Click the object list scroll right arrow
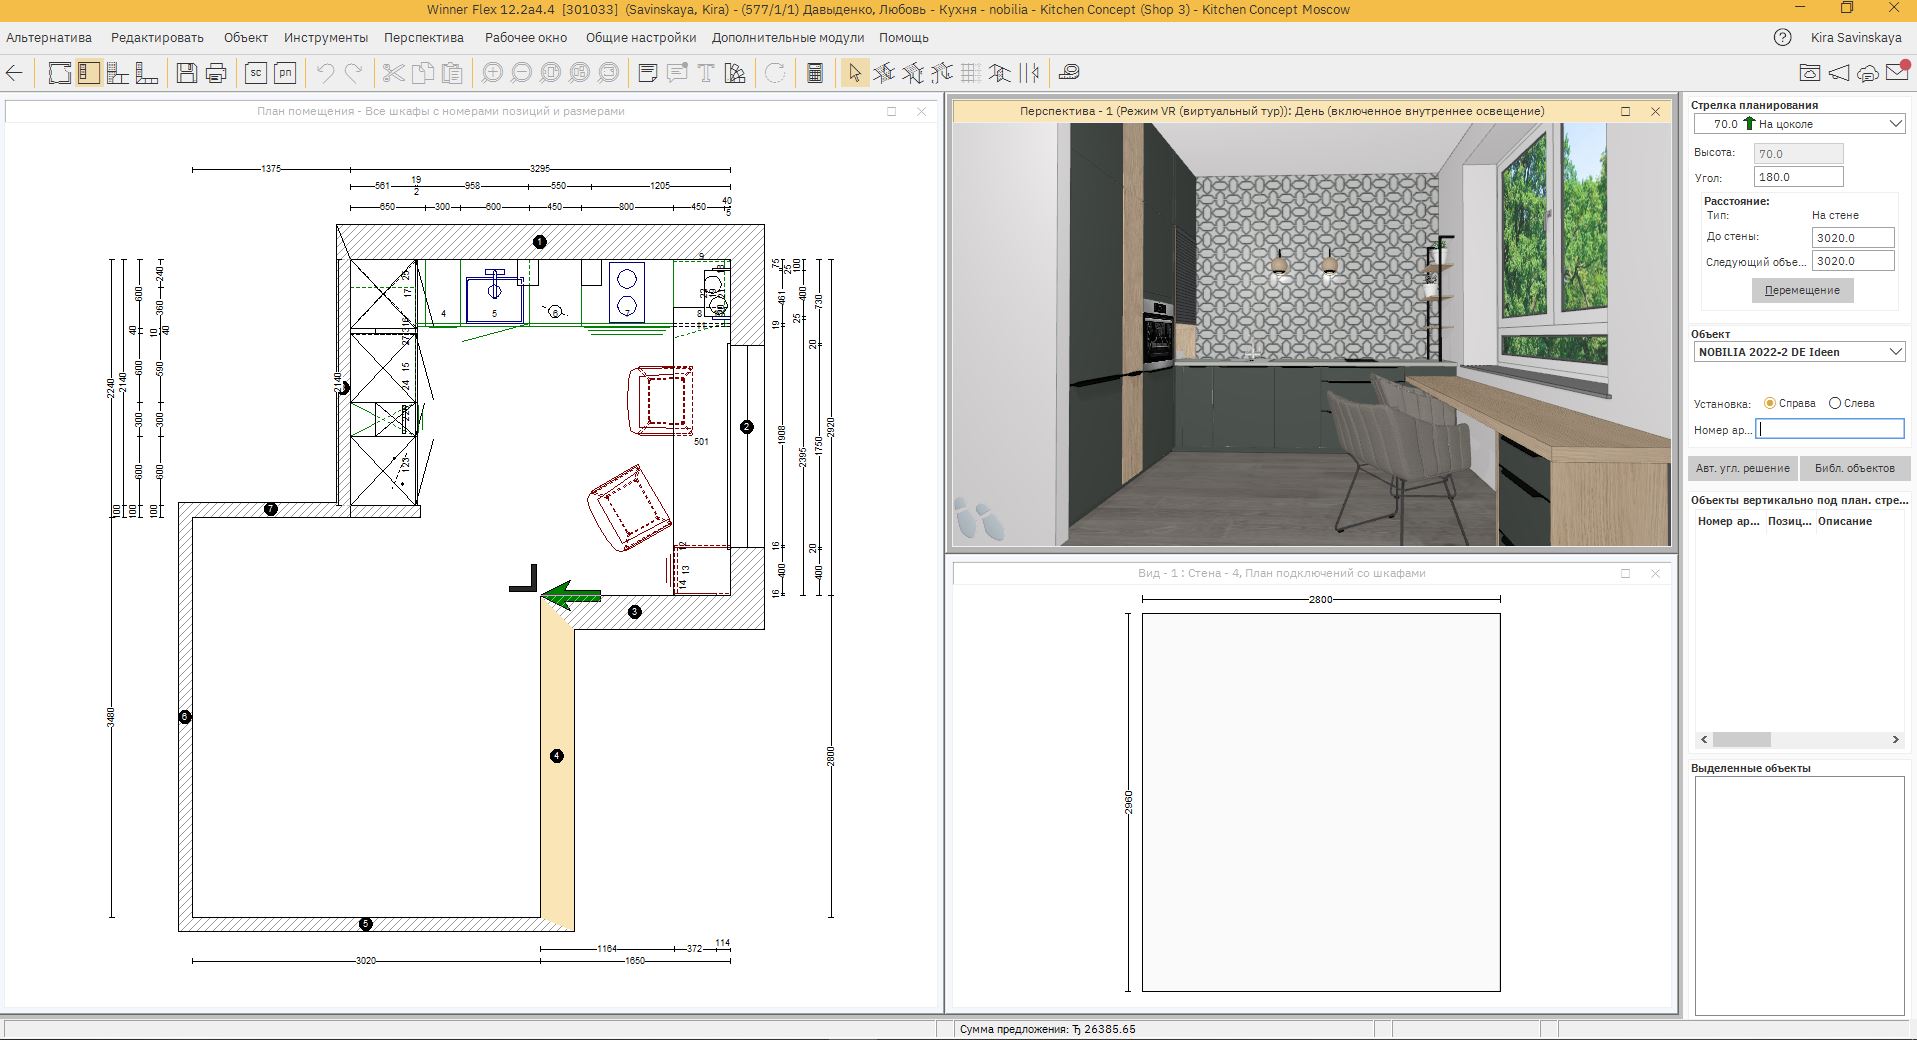 [1895, 740]
